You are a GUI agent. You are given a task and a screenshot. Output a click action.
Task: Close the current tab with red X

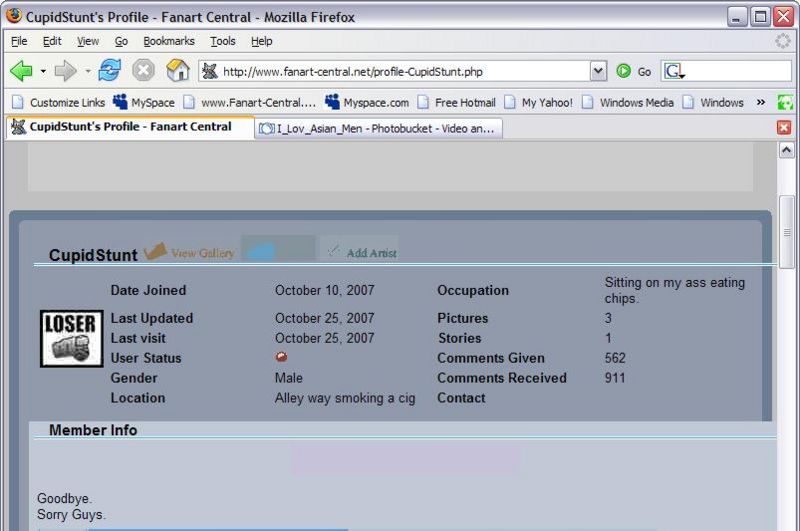784,128
